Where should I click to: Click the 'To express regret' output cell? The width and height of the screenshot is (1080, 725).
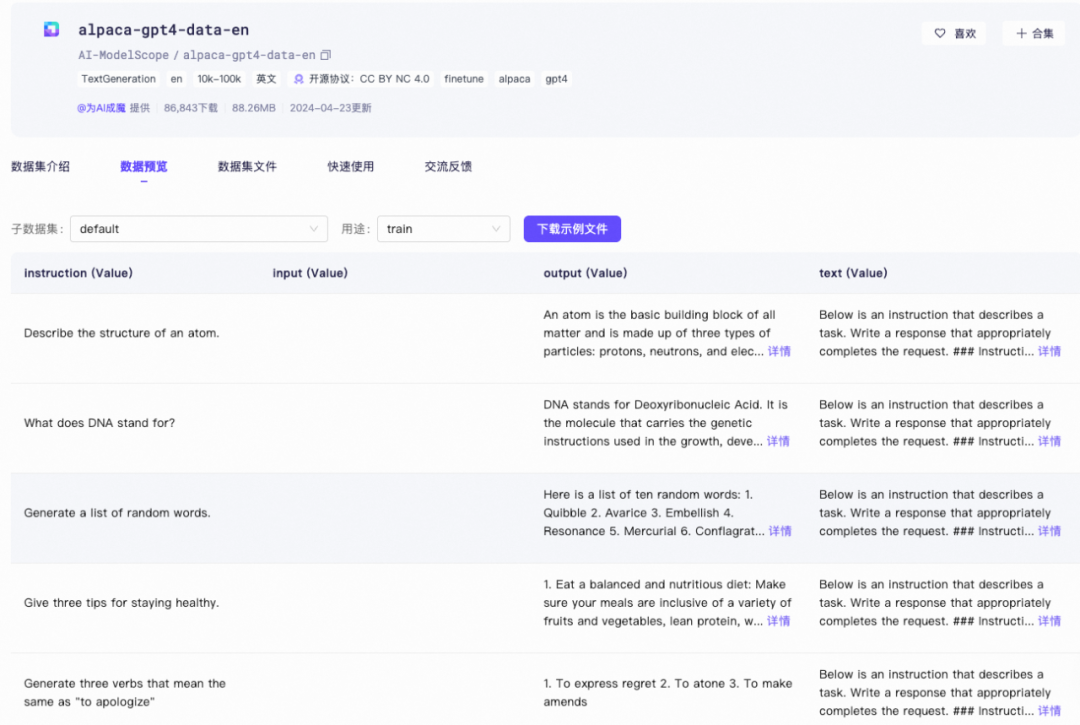(x=667, y=693)
